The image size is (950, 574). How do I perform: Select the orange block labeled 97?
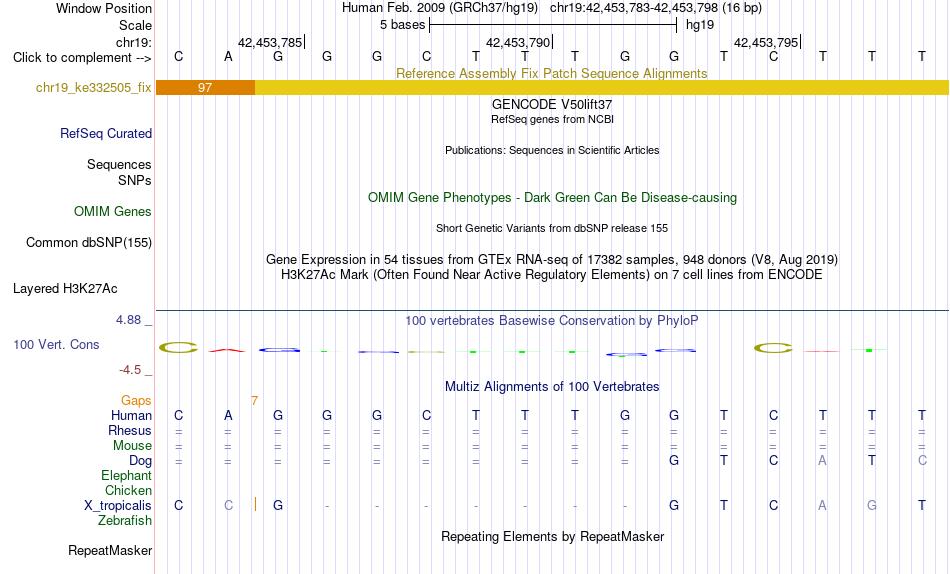205,88
